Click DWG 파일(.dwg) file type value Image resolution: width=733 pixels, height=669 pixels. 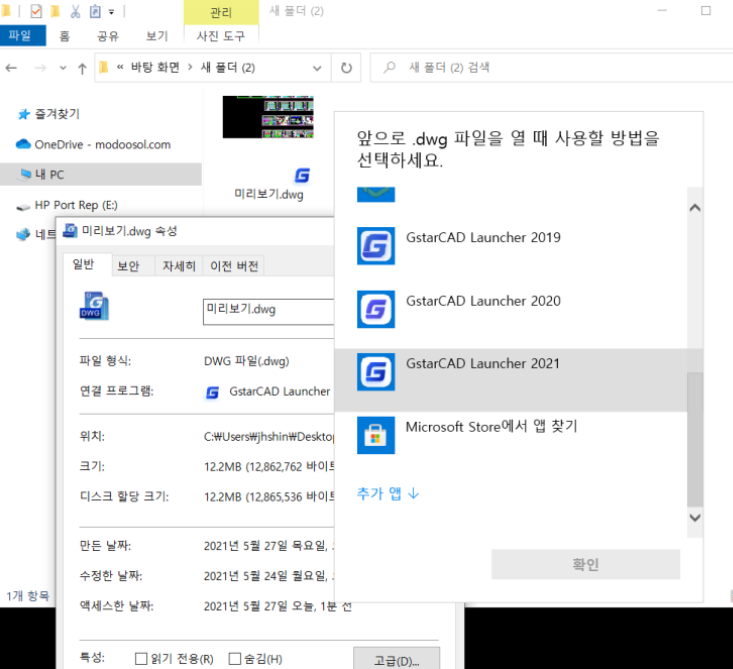click(246, 361)
